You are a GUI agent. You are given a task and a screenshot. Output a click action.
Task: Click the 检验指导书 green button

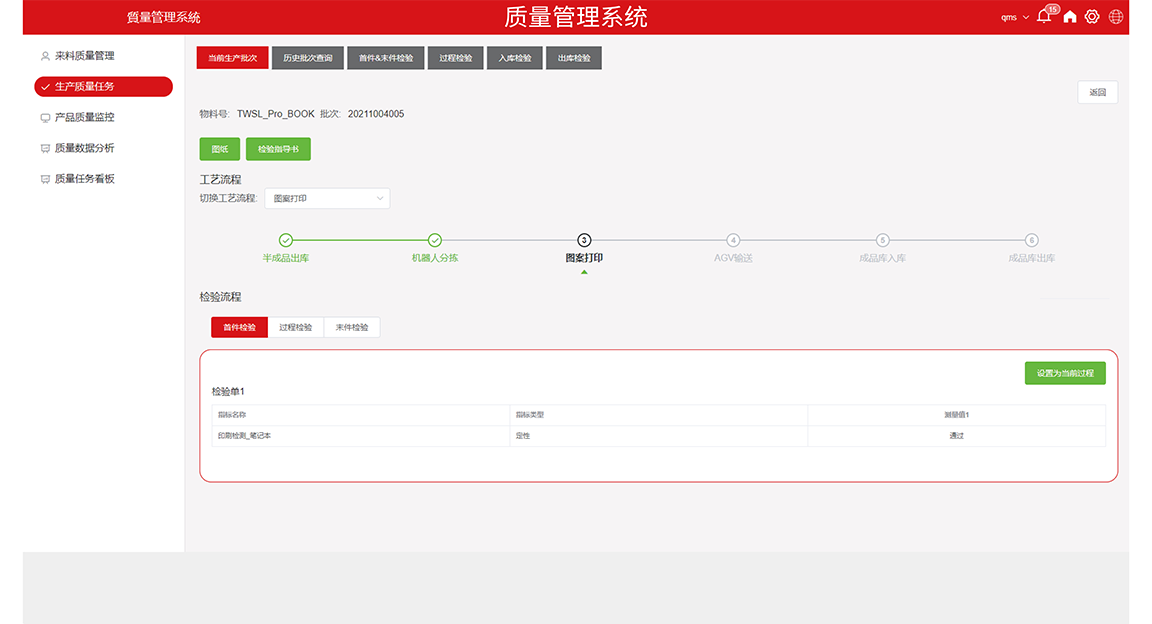(278, 149)
